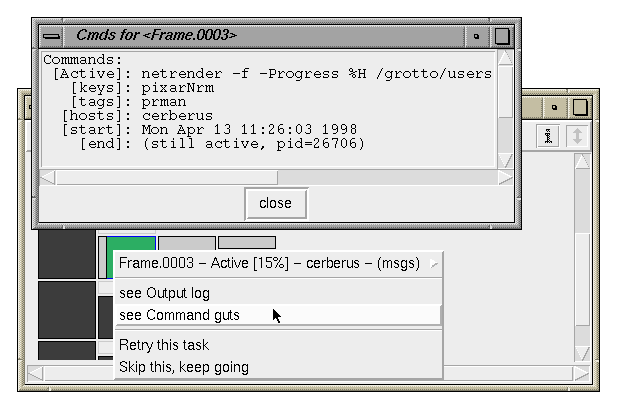618x408 pixels.
Task: Expand the Frame.0003 submenu arrow
Action: 434,263
